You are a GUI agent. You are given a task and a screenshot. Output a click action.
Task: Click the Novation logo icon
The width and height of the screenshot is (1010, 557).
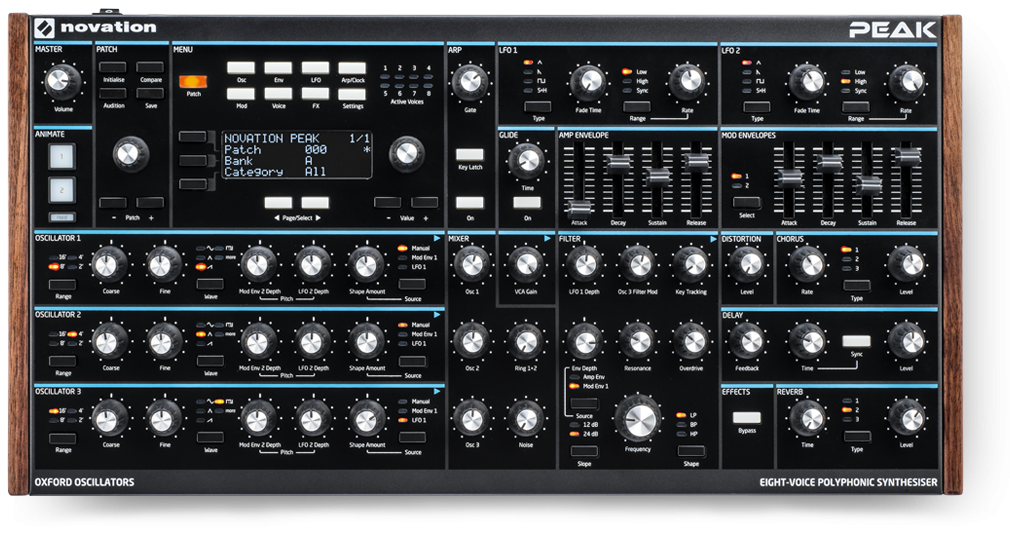coord(43,27)
